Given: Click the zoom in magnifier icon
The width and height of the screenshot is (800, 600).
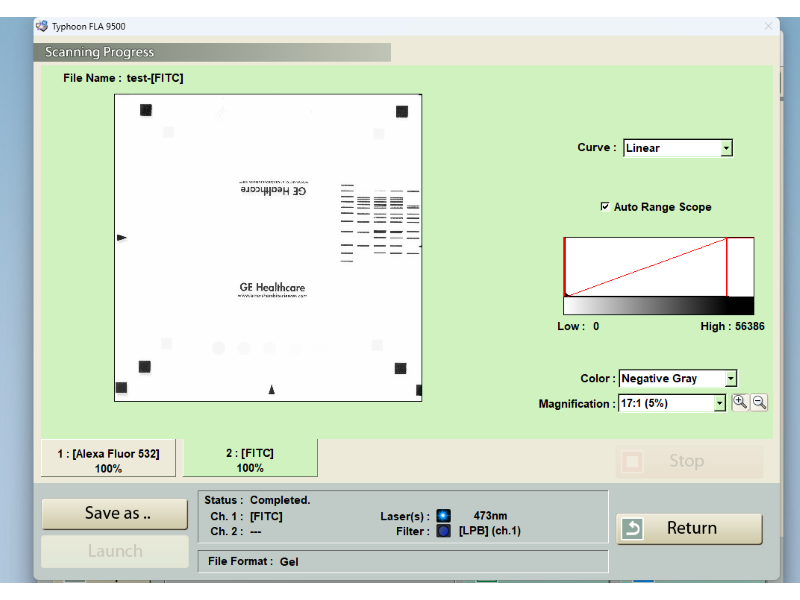Looking at the screenshot, I should [740, 402].
